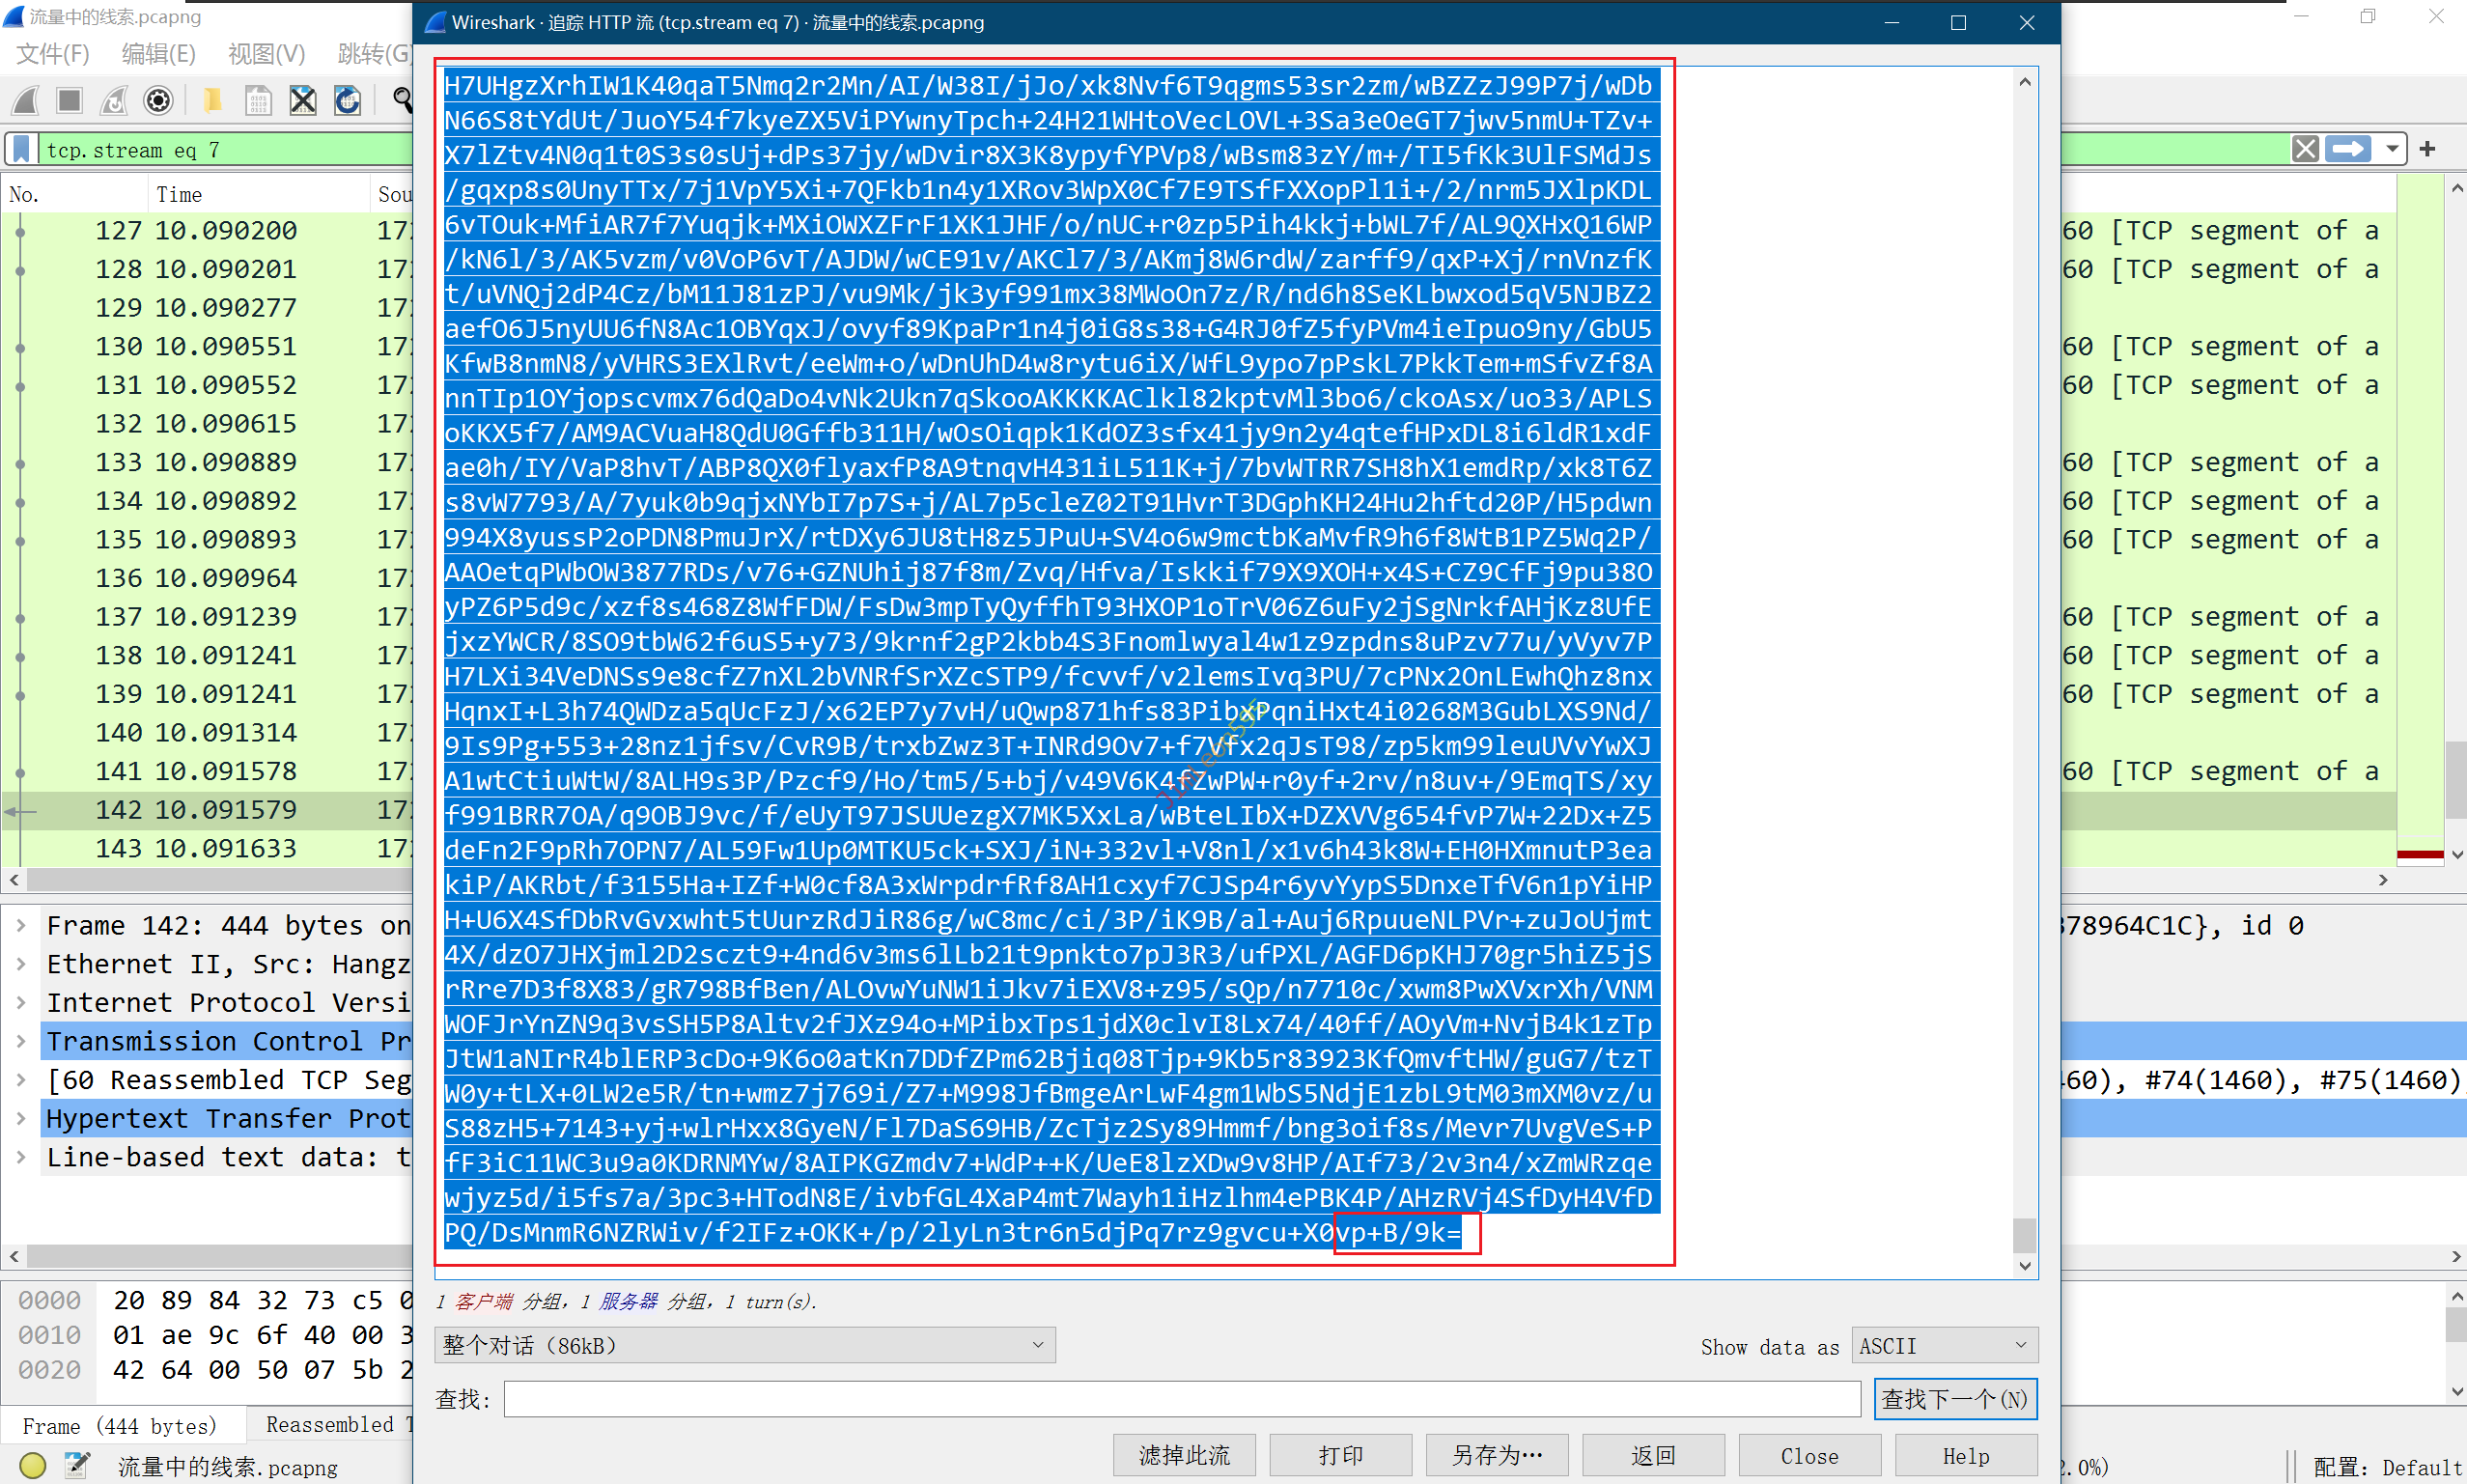Viewport: 2467px width, 1484px height.
Task: Click the 滤掉此流 button
Action: point(1184,1455)
